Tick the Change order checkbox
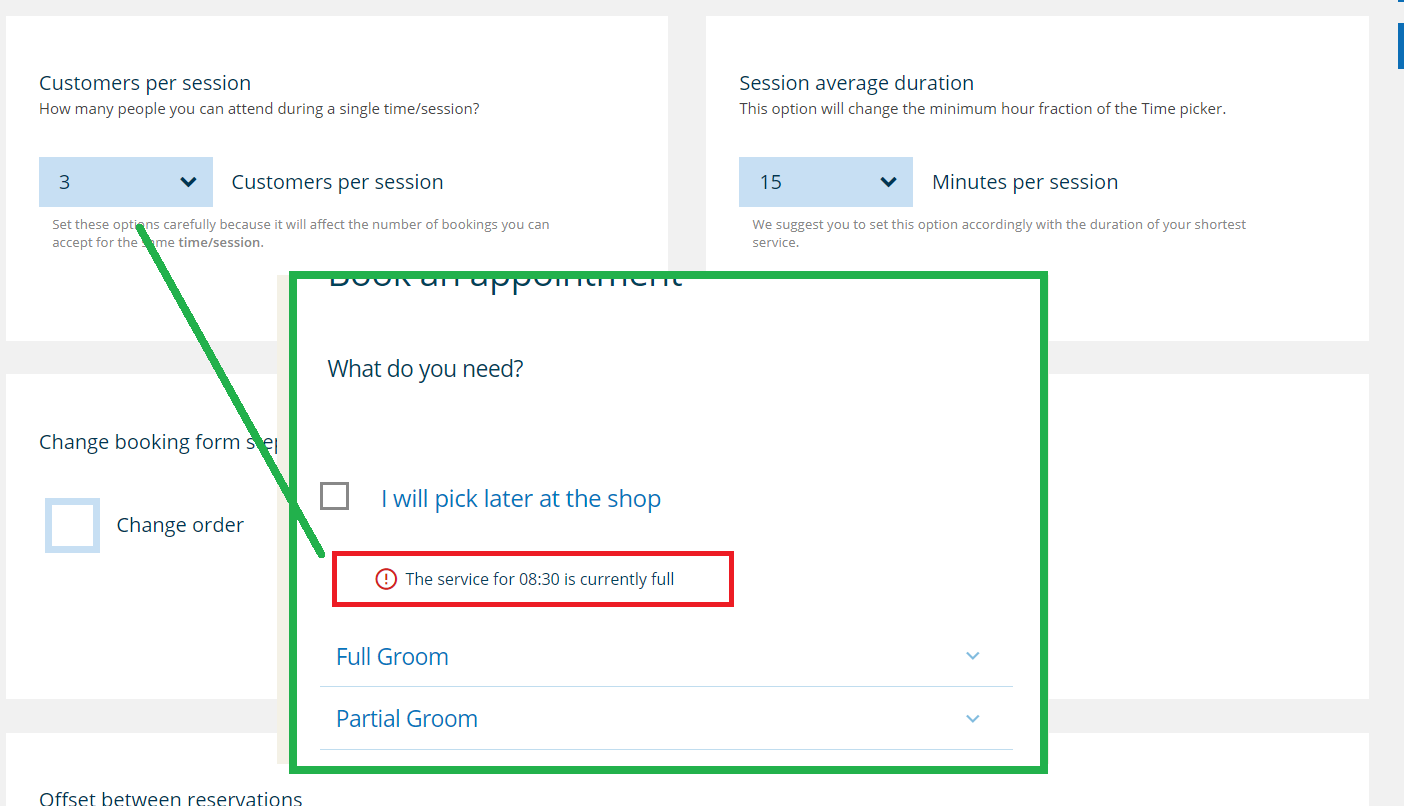 [72, 525]
